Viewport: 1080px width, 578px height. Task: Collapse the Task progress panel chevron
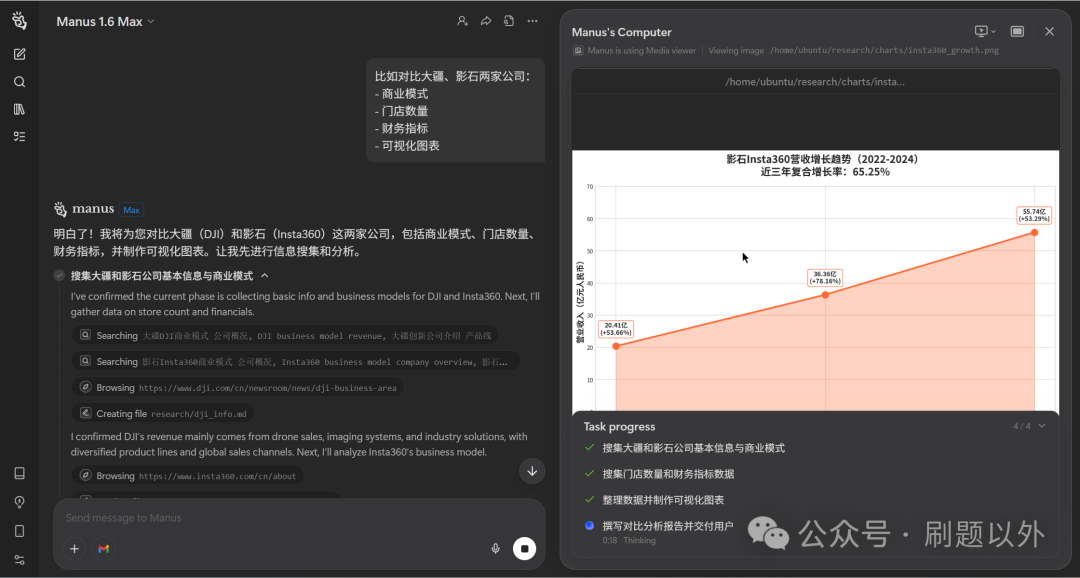click(1042, 426)
